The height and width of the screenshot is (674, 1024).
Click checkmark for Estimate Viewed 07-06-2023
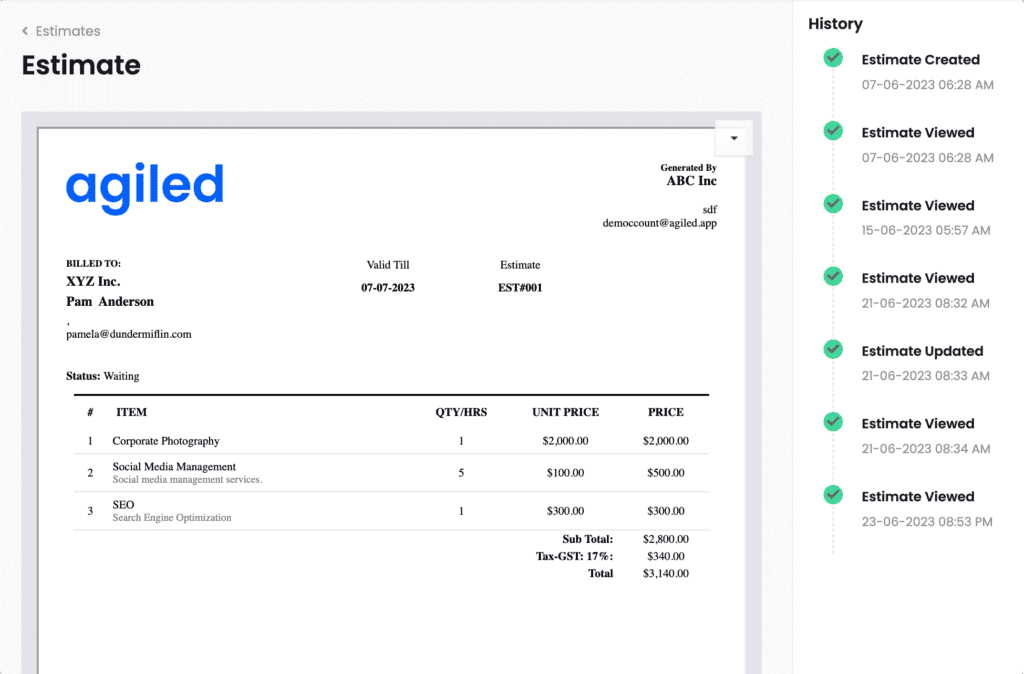(833, 131)
